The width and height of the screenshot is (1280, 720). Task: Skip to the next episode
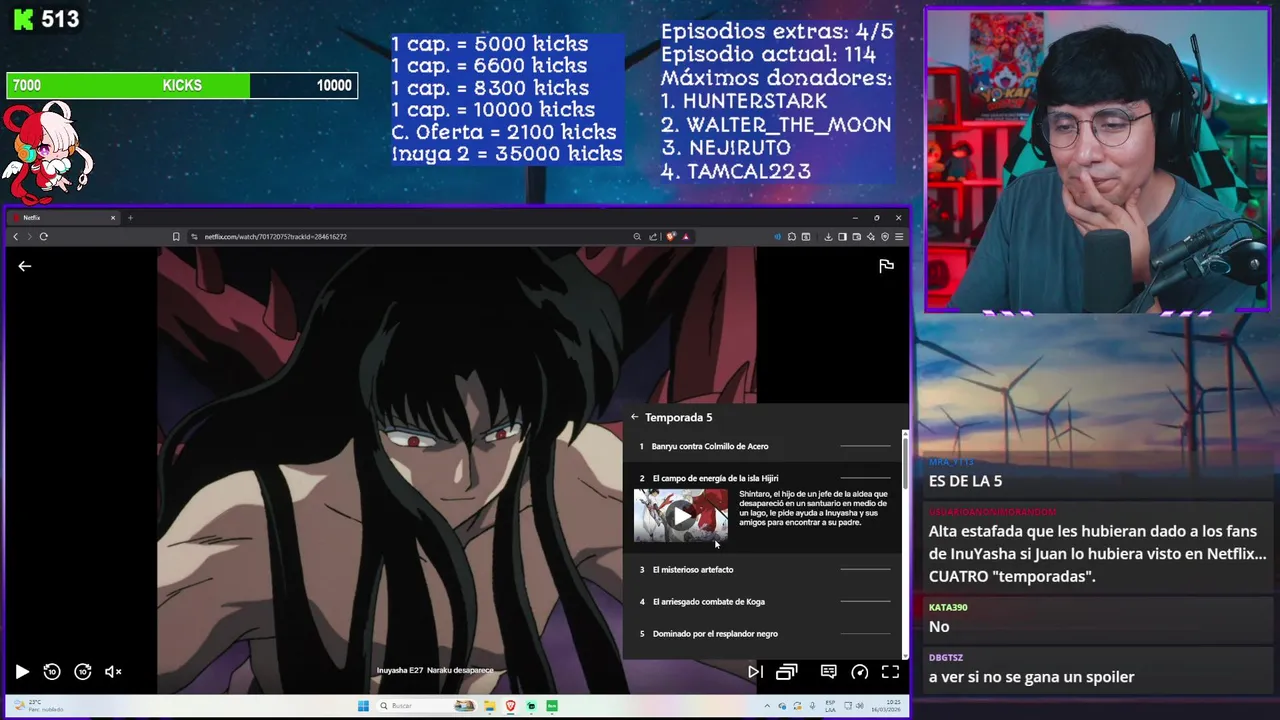pyautogui.click(x=755, y=672)
